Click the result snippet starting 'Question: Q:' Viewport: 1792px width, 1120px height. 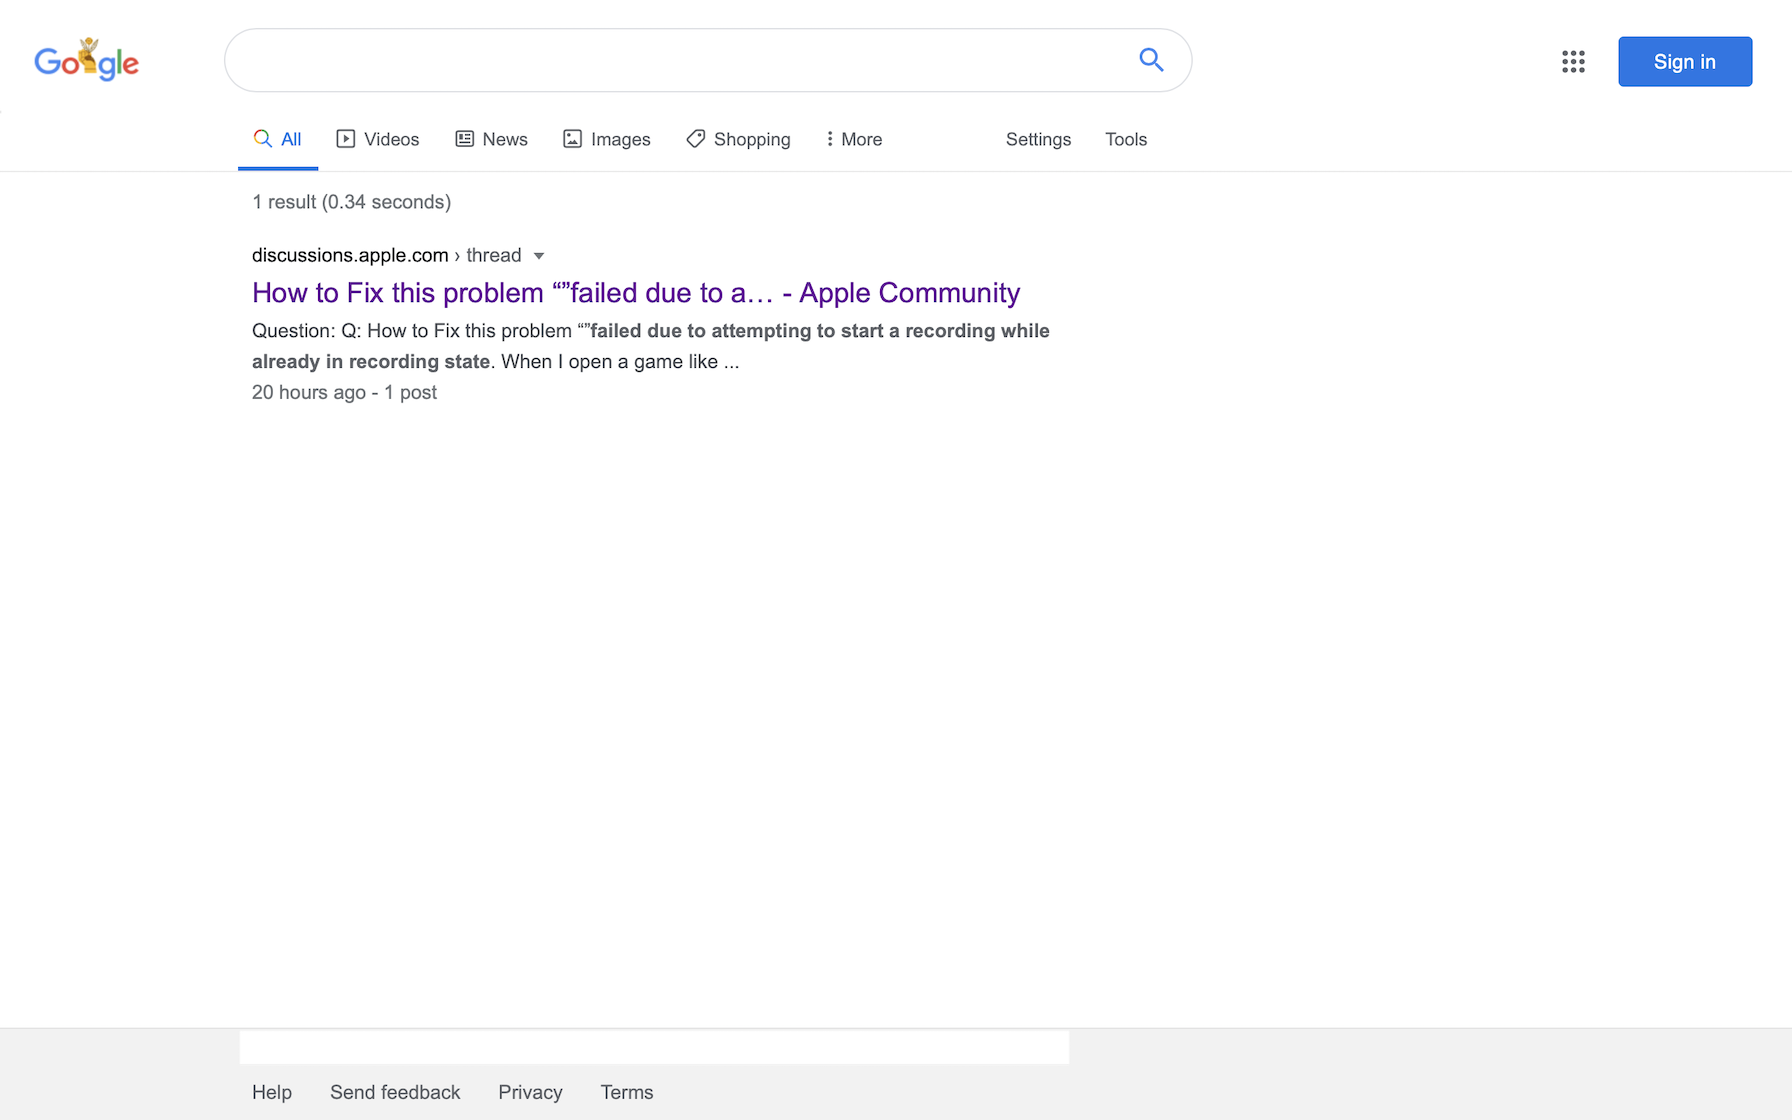click(x=651, y=346)
